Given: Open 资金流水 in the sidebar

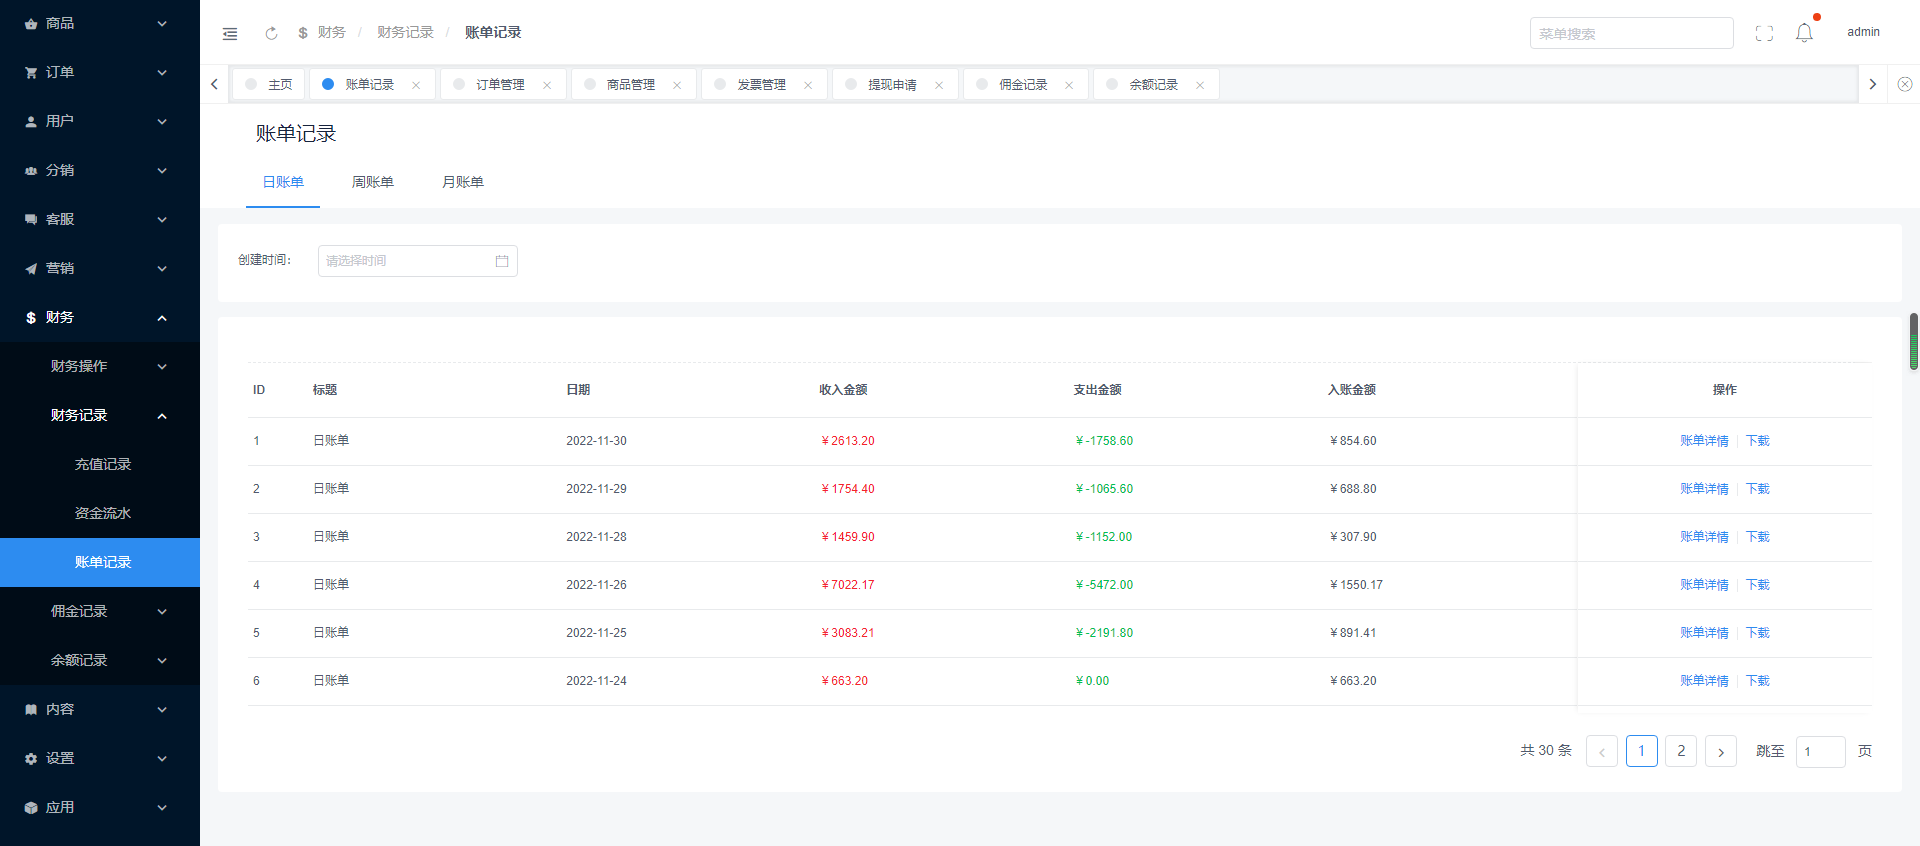Looking at the screenshot, I should click(102, 513).
